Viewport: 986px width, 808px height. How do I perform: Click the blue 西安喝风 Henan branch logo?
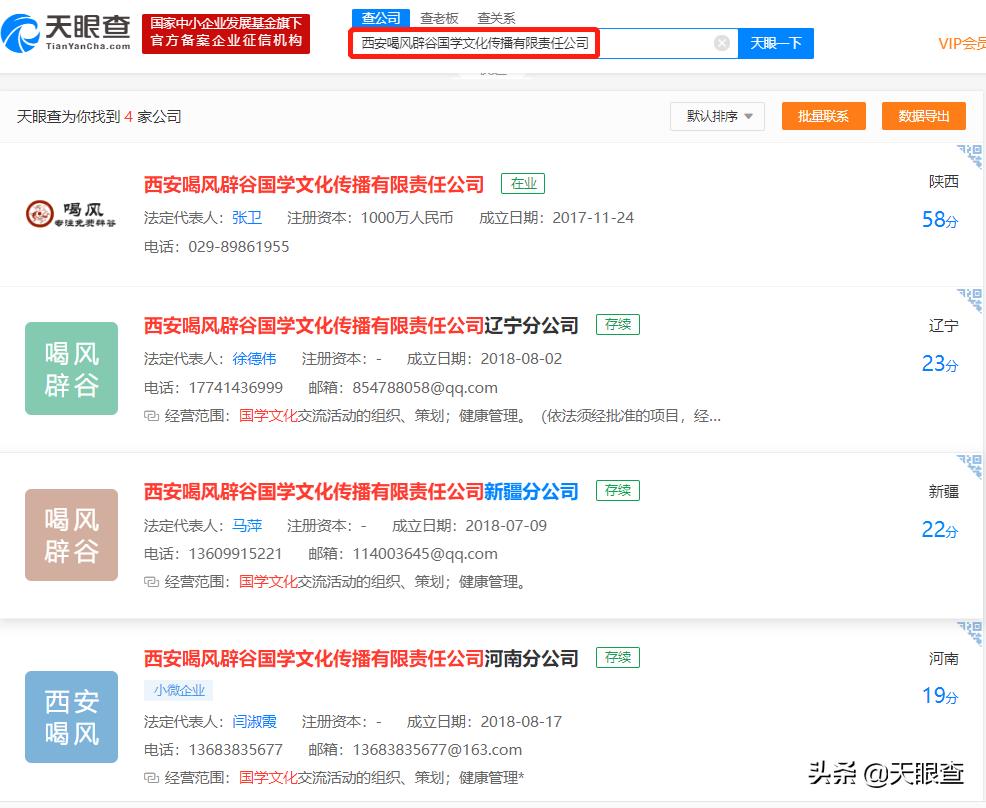[x=71, y=717]
